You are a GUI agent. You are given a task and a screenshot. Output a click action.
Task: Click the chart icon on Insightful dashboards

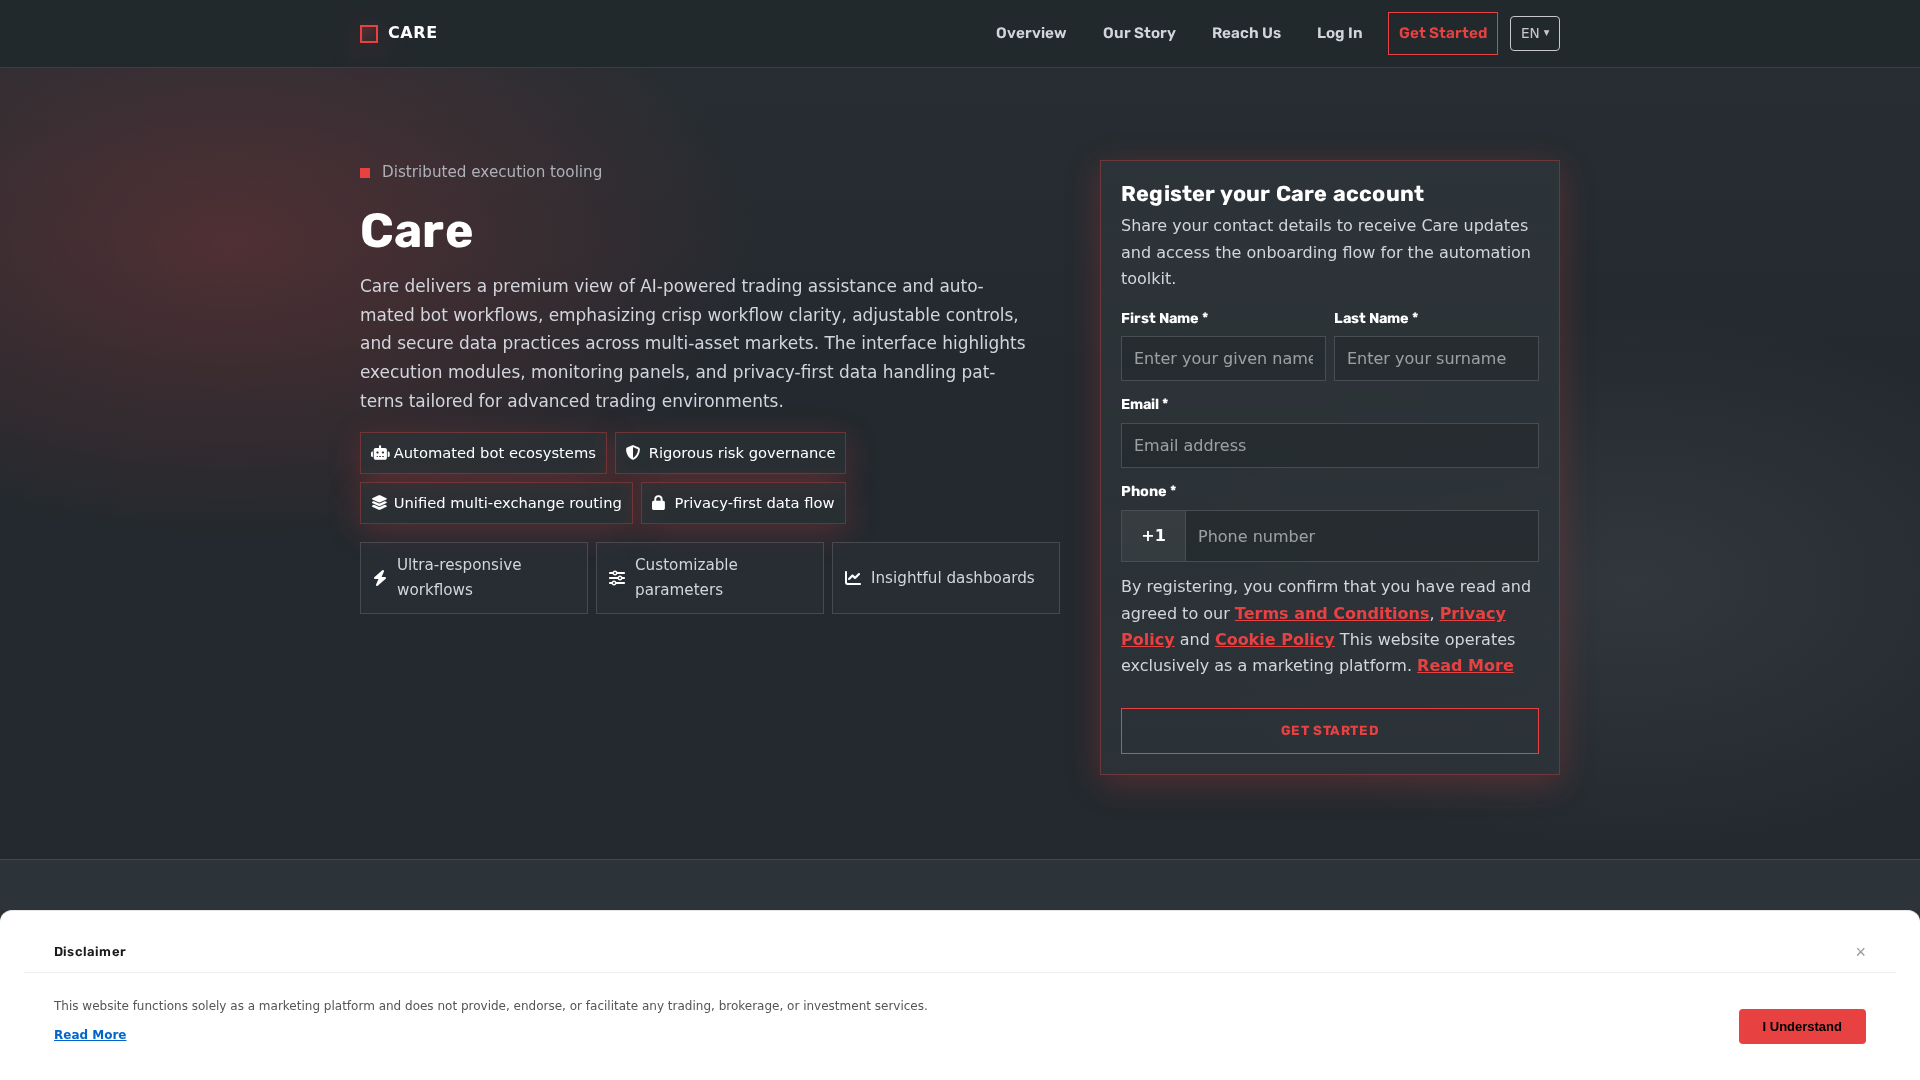pos(853,578)
